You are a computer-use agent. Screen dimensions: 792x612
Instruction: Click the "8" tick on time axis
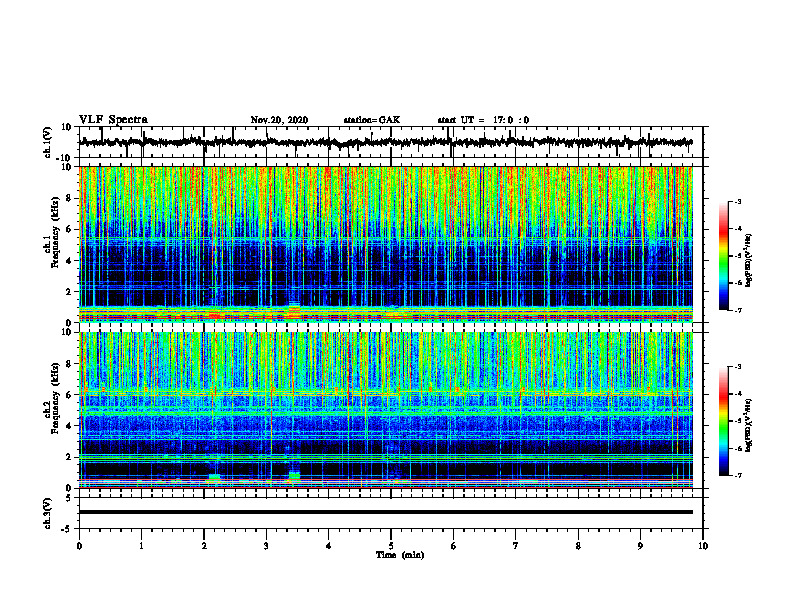coord(578,546)
